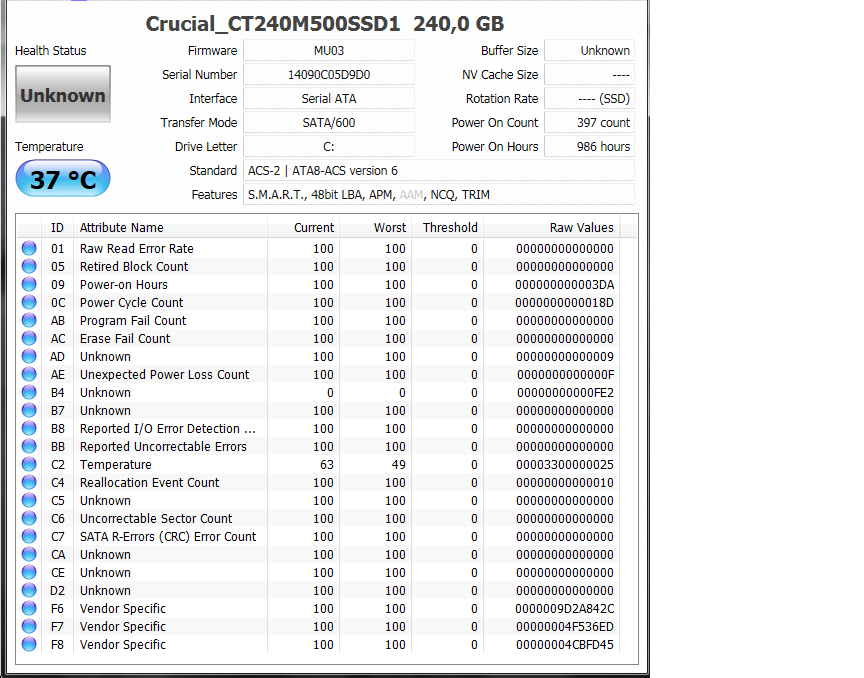
Task: Sort by the ID column header
Action: tap(57, 228)
